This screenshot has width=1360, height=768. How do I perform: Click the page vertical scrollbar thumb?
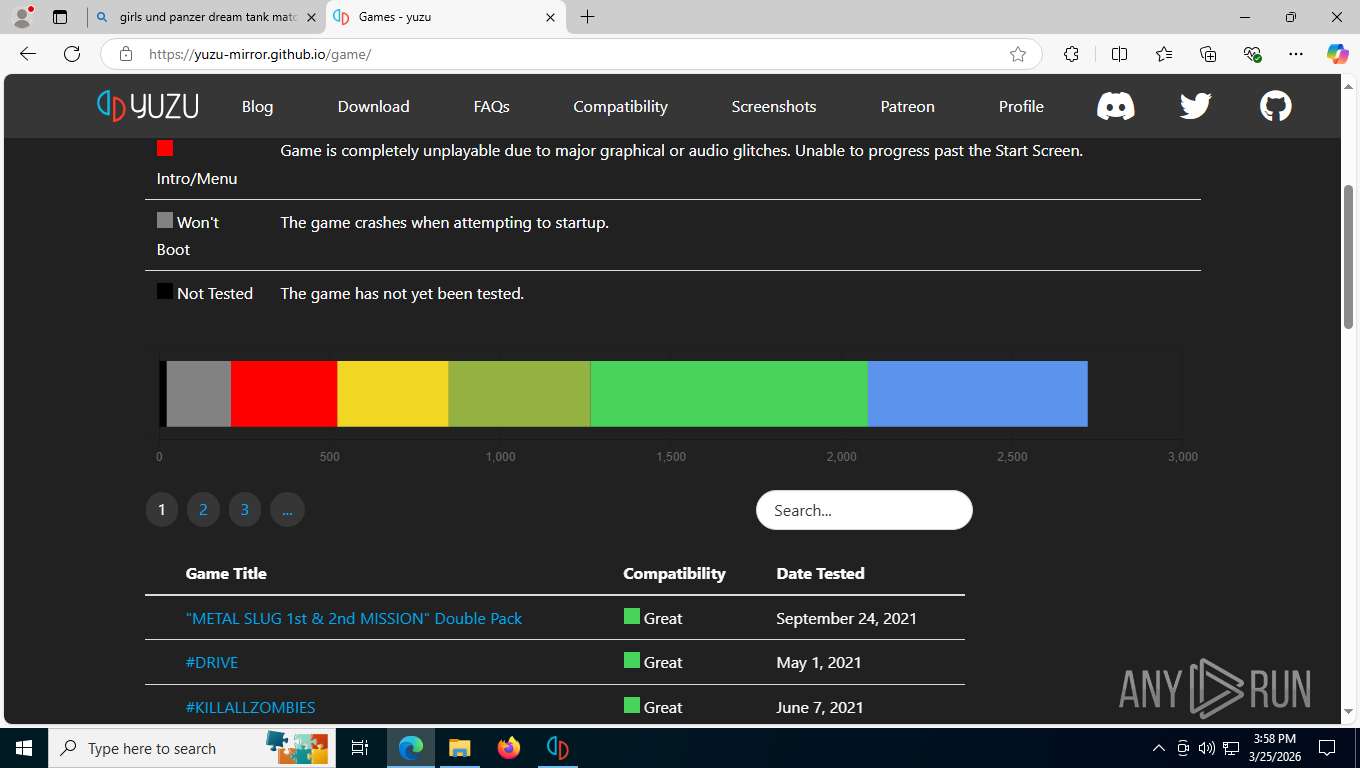[1348, 257]
